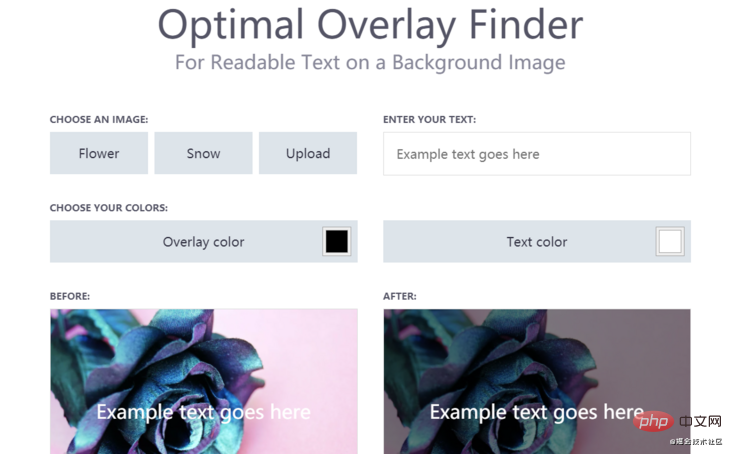Click the CHOOSE AN IMAGE label
This screenshot has height=454, width=732.
tap(99, 119)
